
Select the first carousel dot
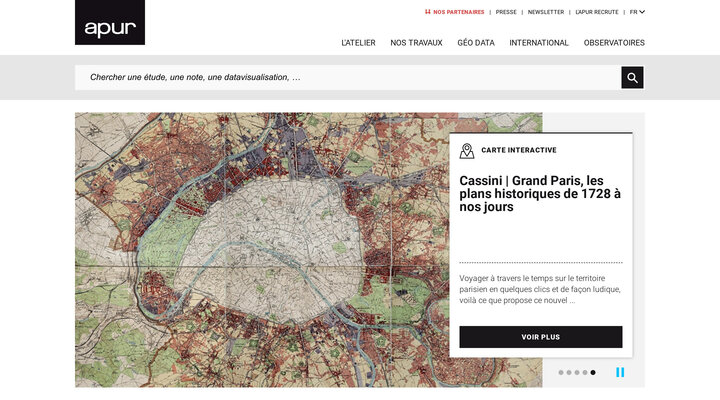click(561, 372)
